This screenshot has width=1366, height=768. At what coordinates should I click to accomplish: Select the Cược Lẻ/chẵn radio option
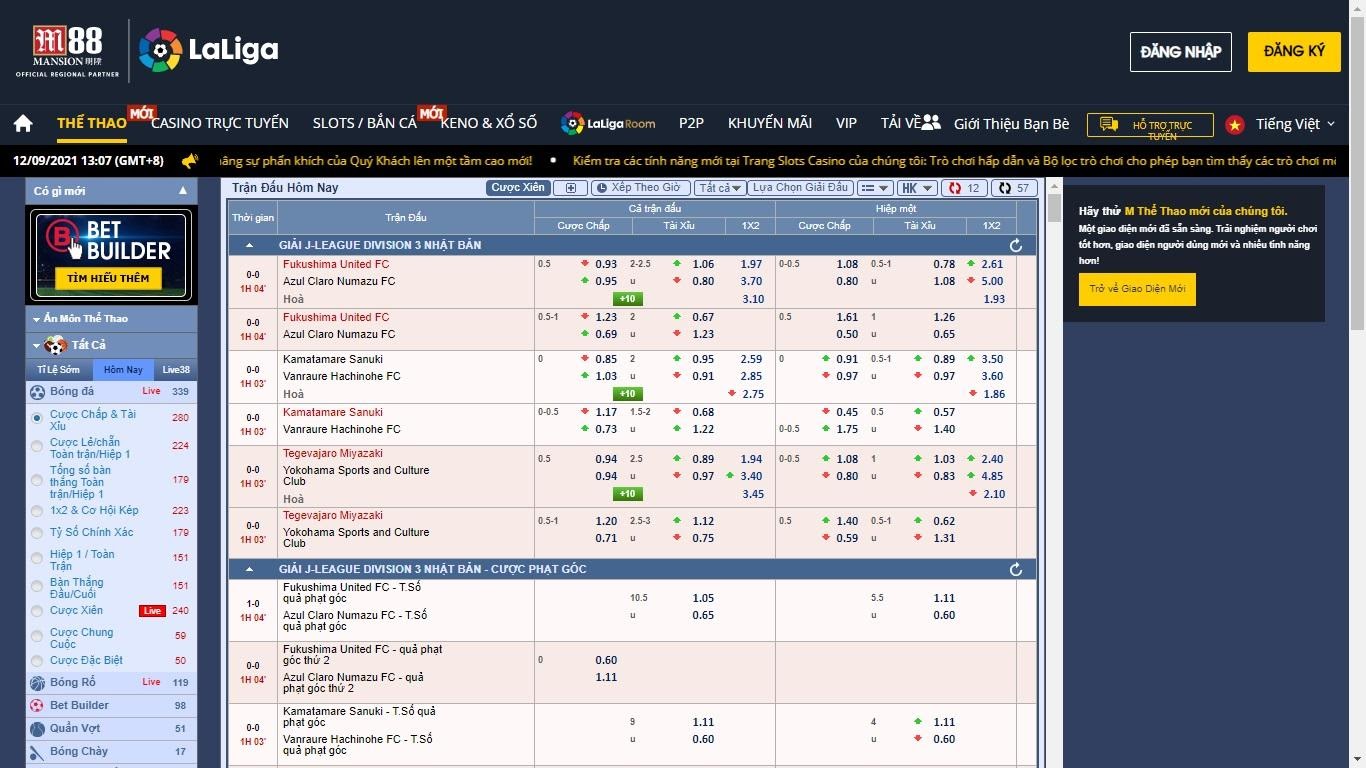(38, 446)
